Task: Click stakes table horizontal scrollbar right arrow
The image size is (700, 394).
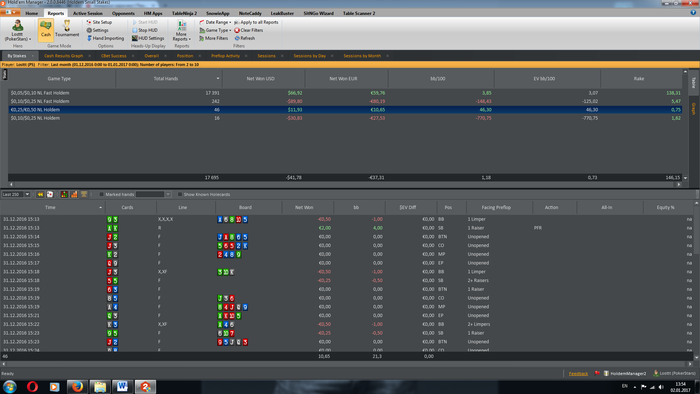Action: pos(679,184)
